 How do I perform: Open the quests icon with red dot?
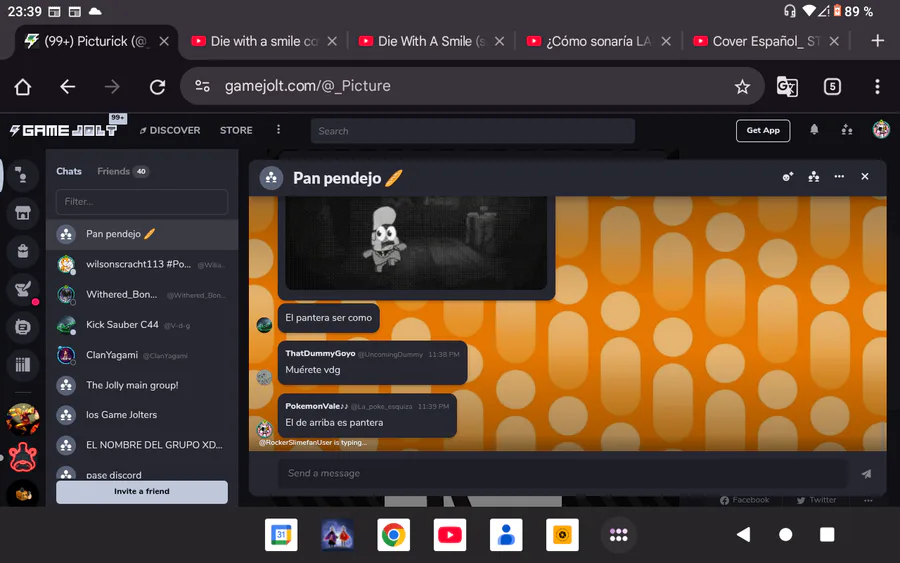pos(23,289)
